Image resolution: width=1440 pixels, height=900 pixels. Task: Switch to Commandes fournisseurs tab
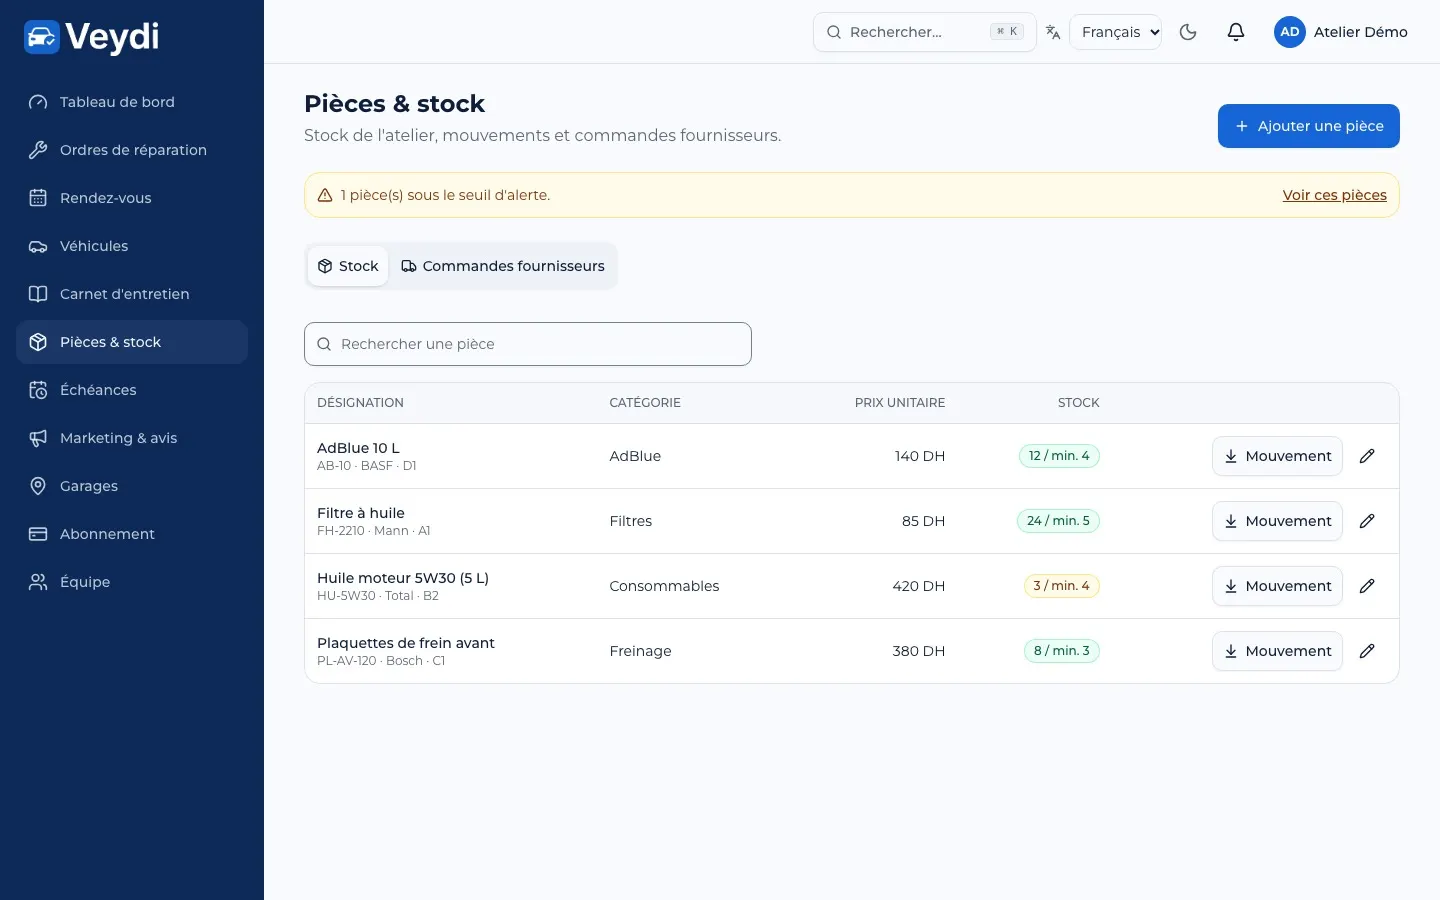tap(503, 266)
